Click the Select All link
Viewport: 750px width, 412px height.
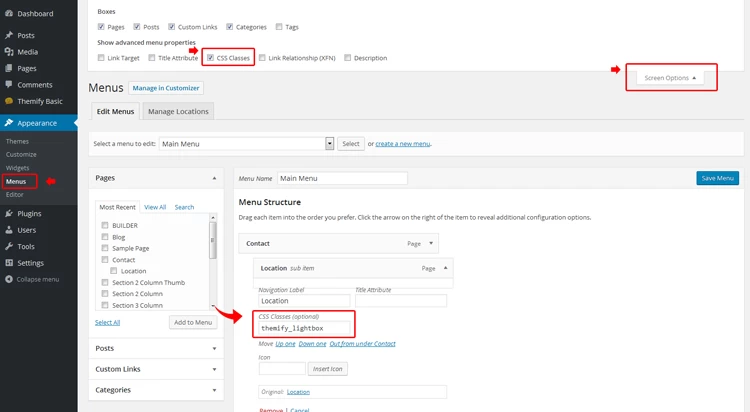click(108, 323)
